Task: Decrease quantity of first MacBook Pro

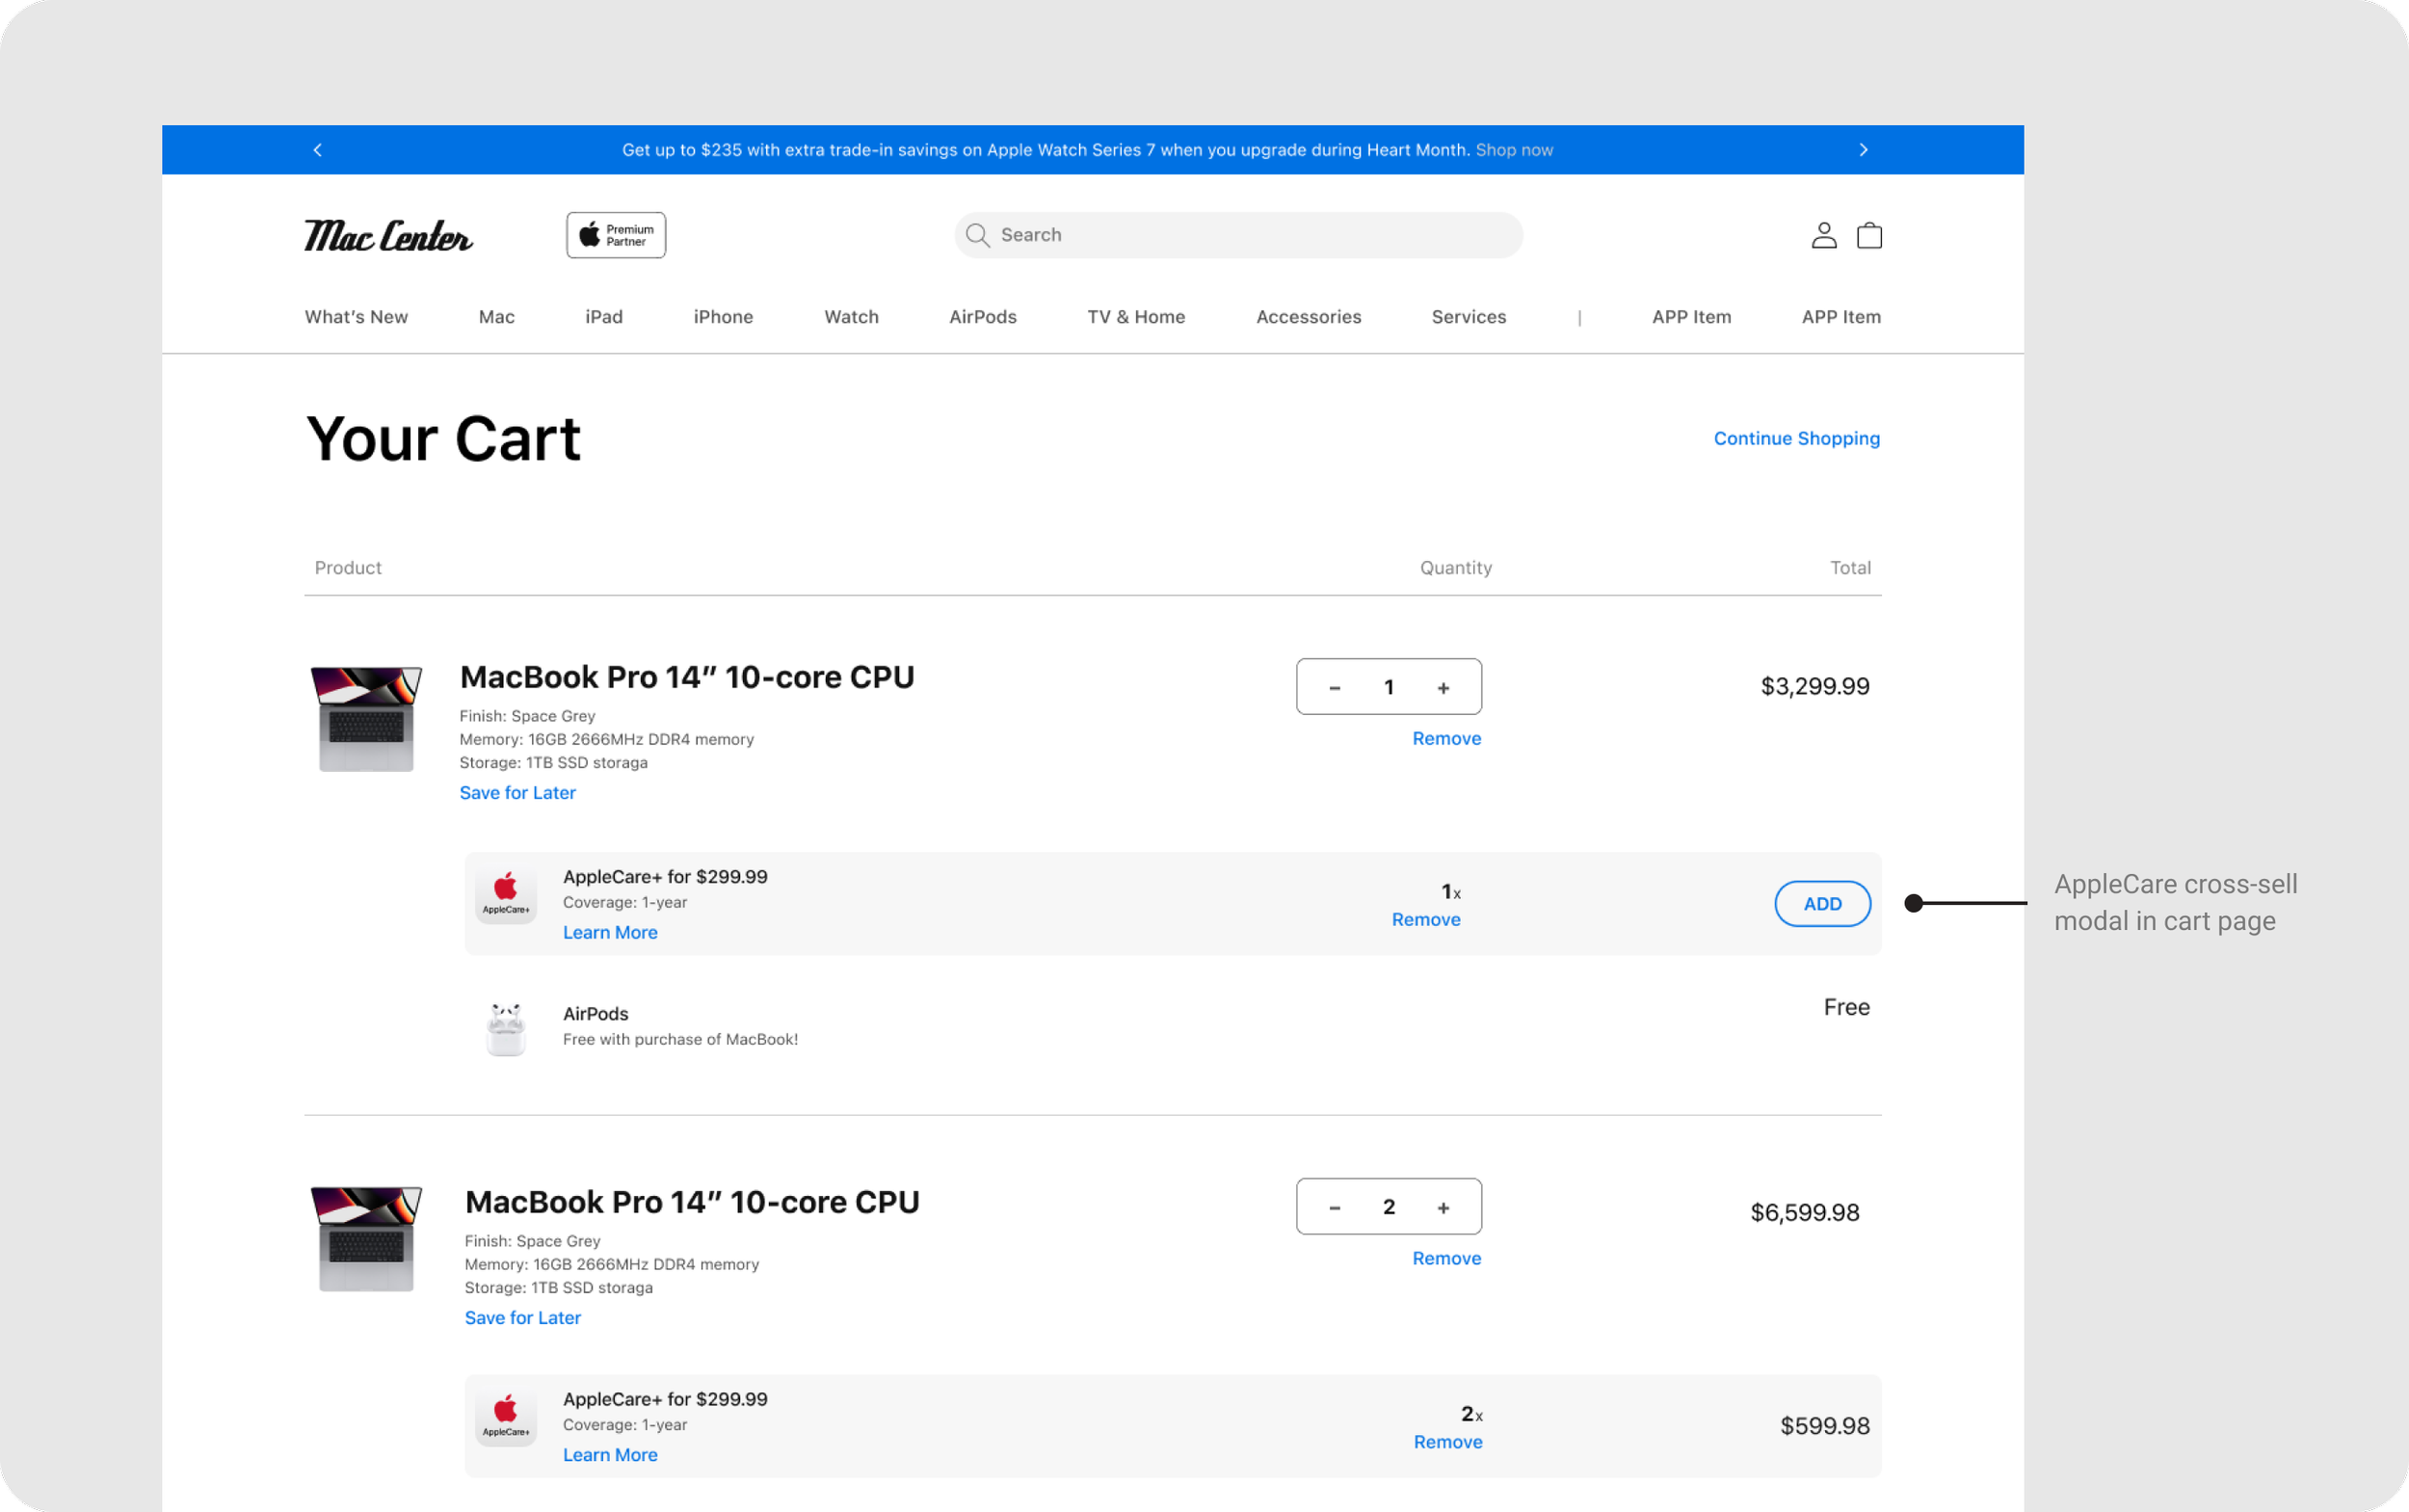Action: pos(1335,688)
